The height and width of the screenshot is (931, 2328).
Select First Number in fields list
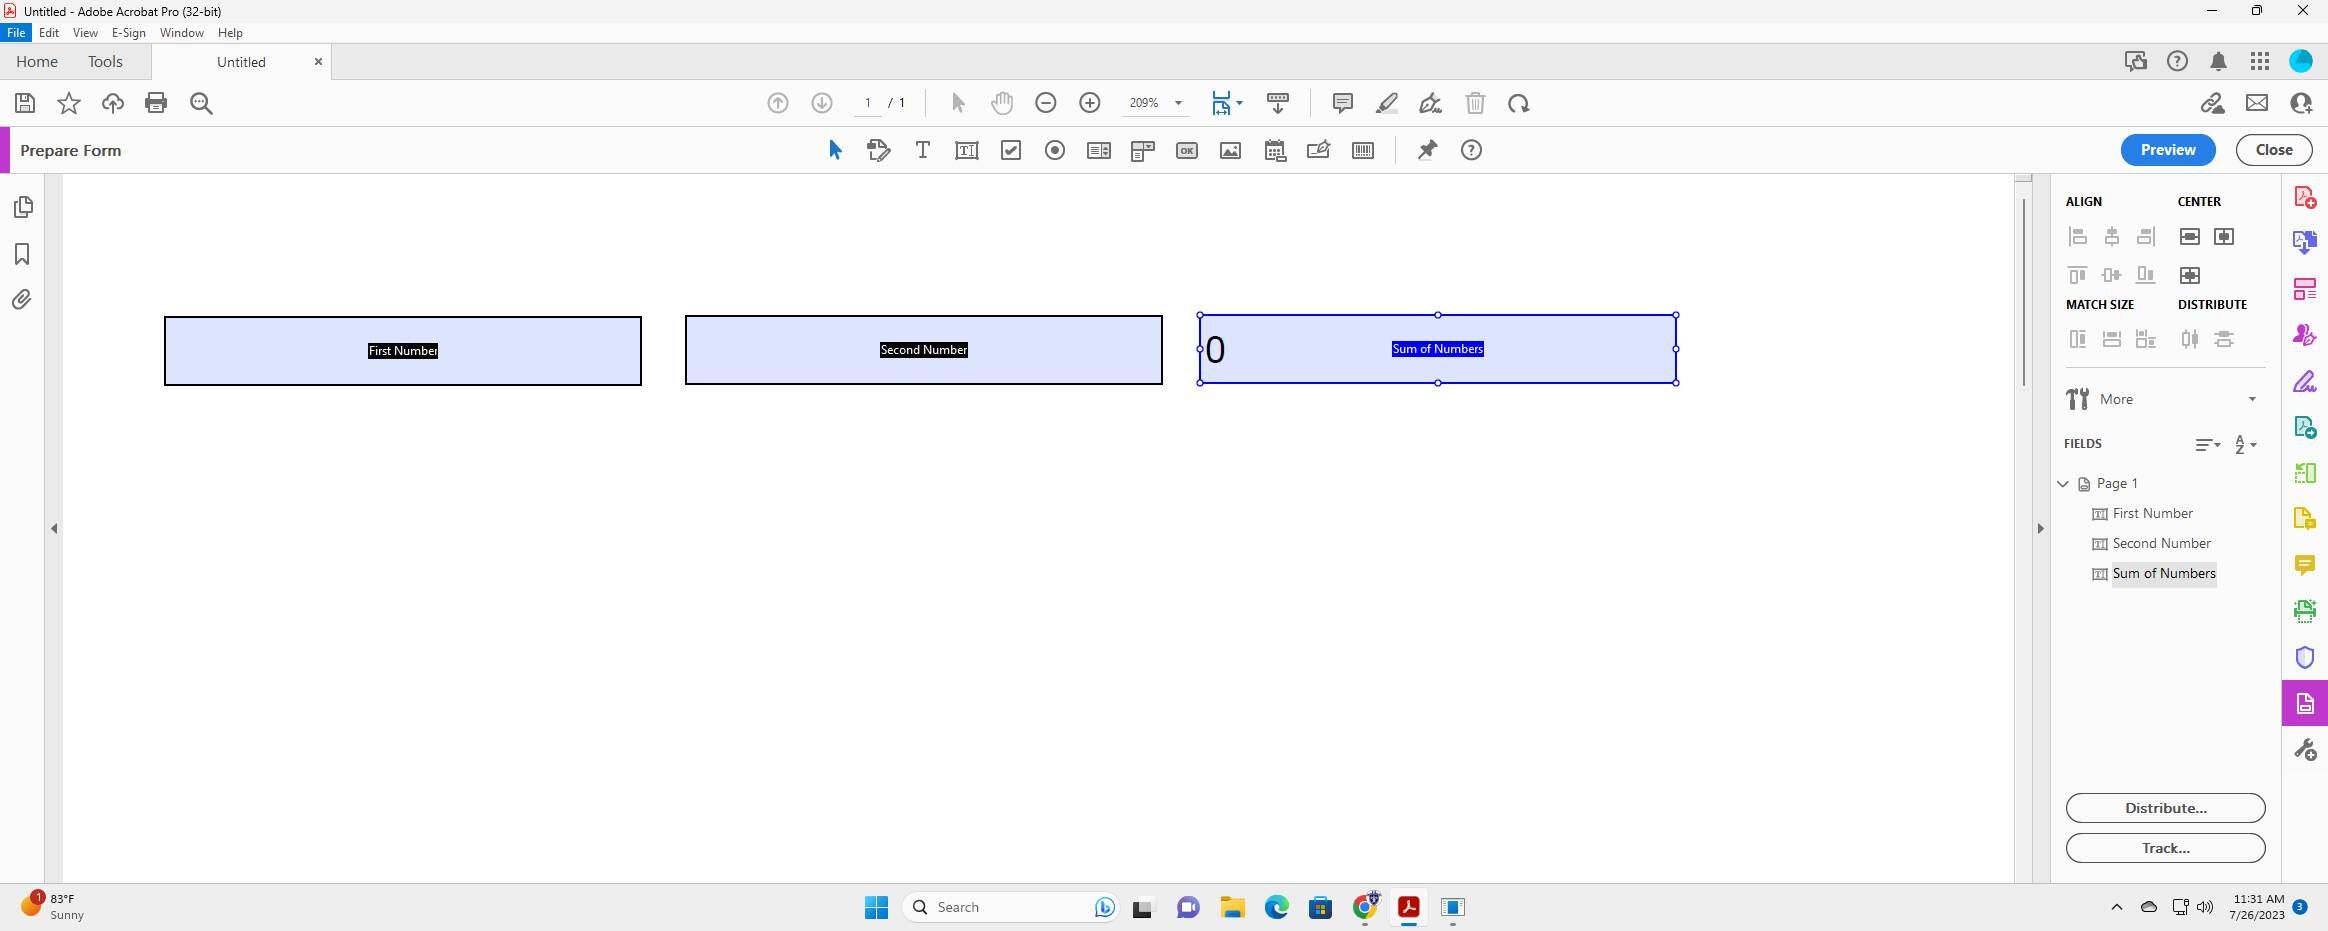click(x=2152, y=514)
